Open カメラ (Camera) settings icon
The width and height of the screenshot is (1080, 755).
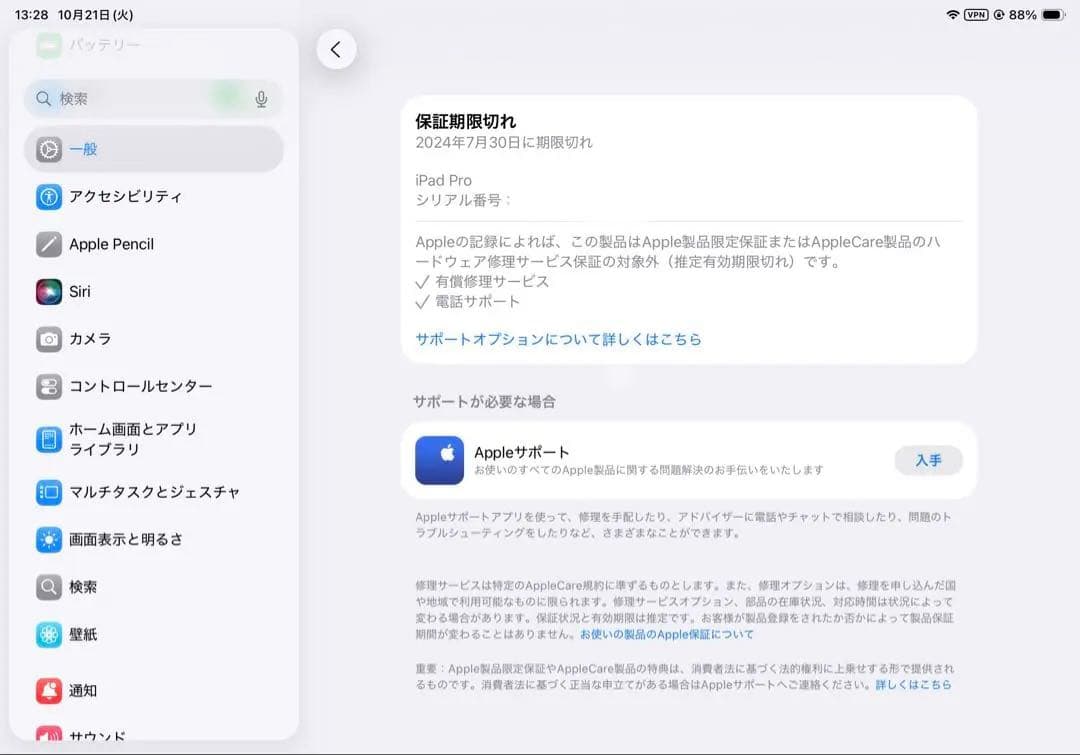click(x=49, y=339)
